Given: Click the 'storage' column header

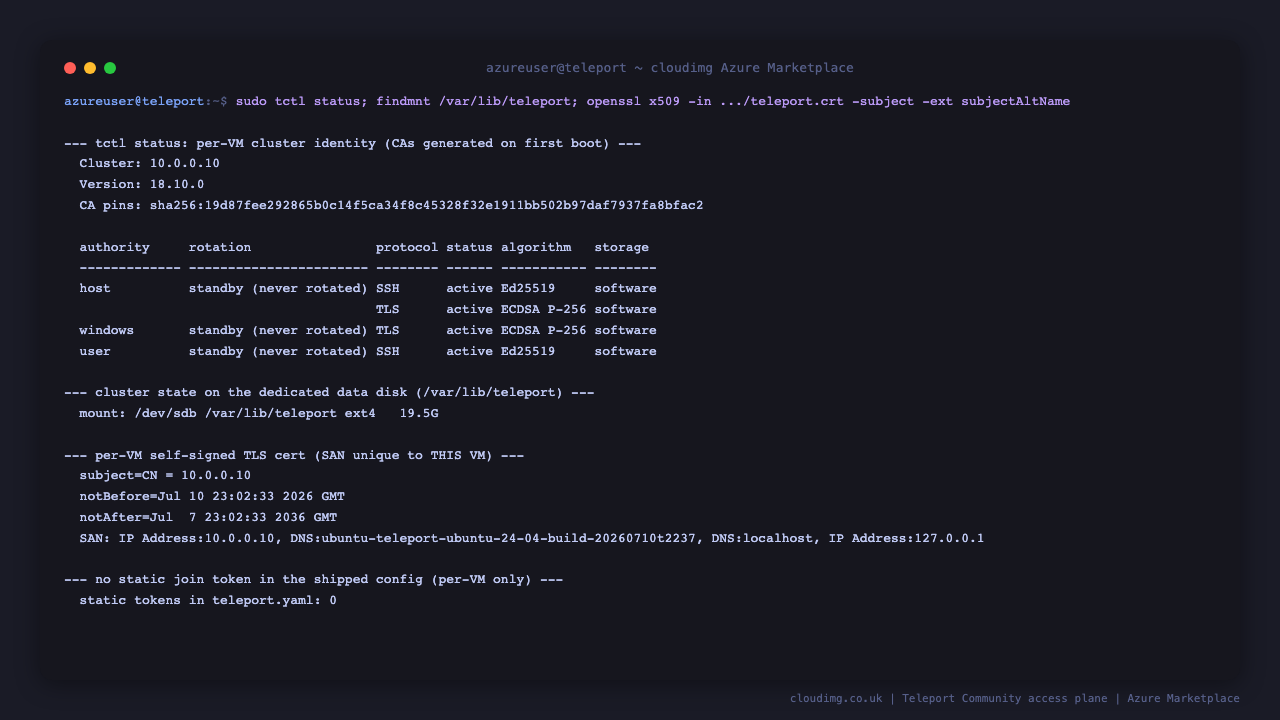Looking at the screenshot, I should click(x=622, y=247).
